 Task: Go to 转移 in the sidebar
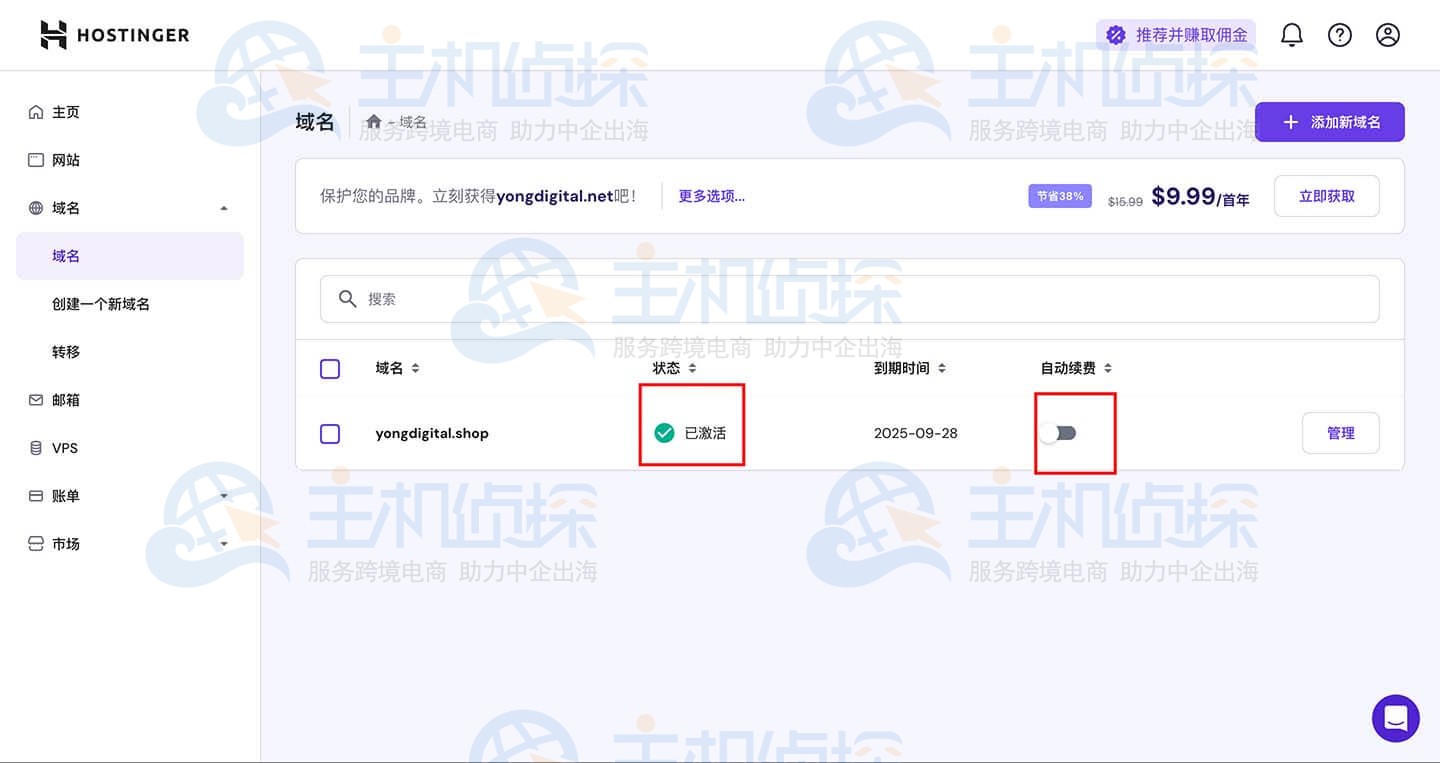[x=66, y=352]
